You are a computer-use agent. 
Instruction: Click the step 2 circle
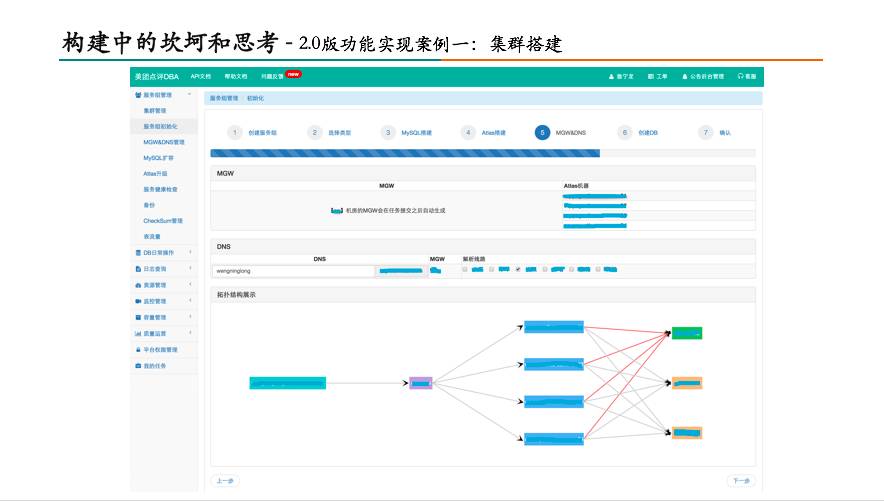pos(315,132)
